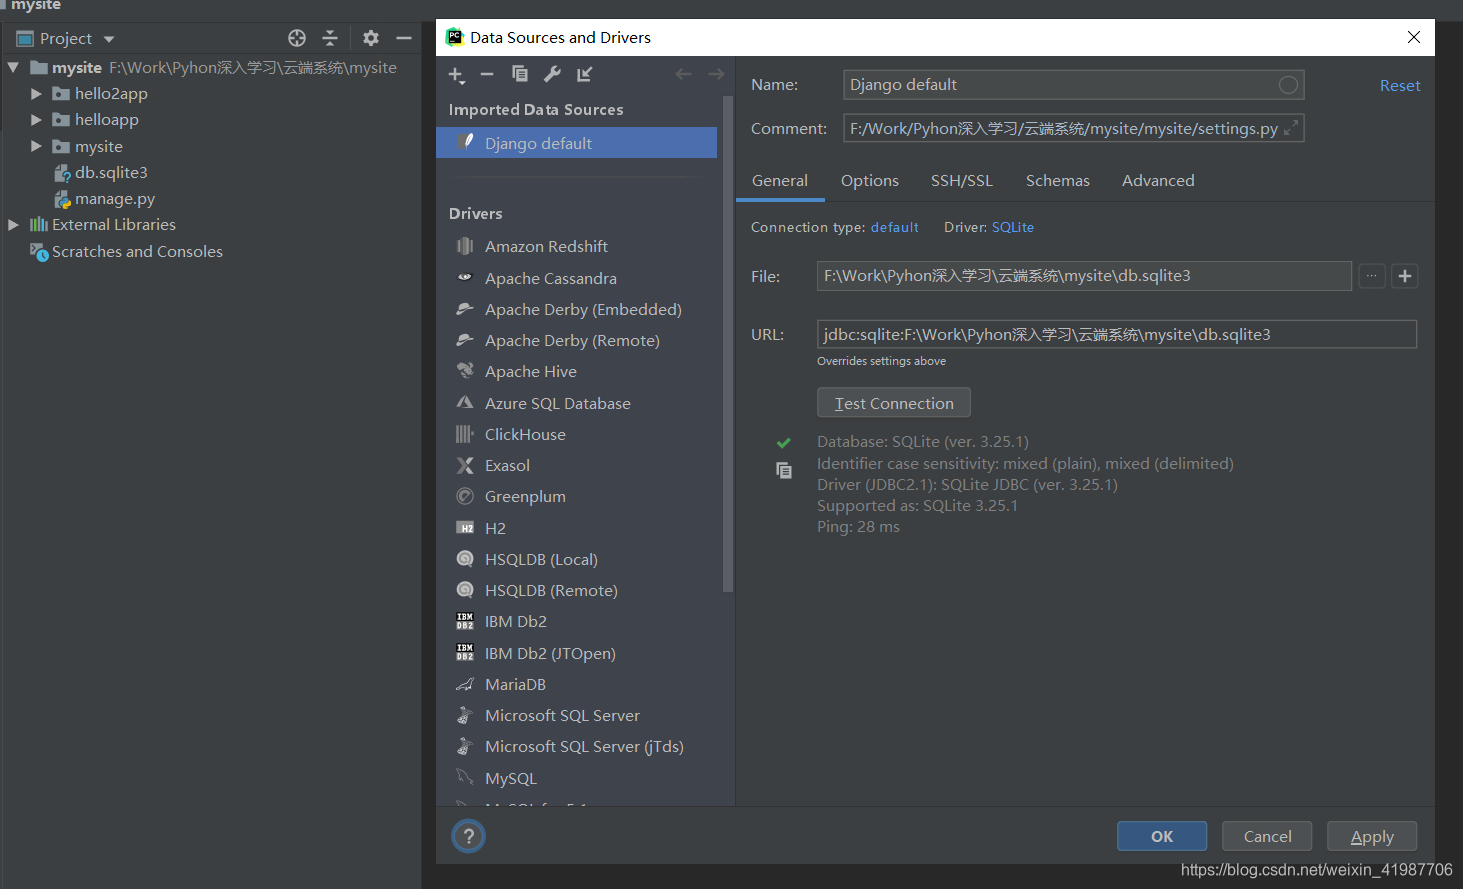Viewport: 1463px width, 889px height.
Task: Expand the helloapp folder
Action: click(x=36, y=119)
